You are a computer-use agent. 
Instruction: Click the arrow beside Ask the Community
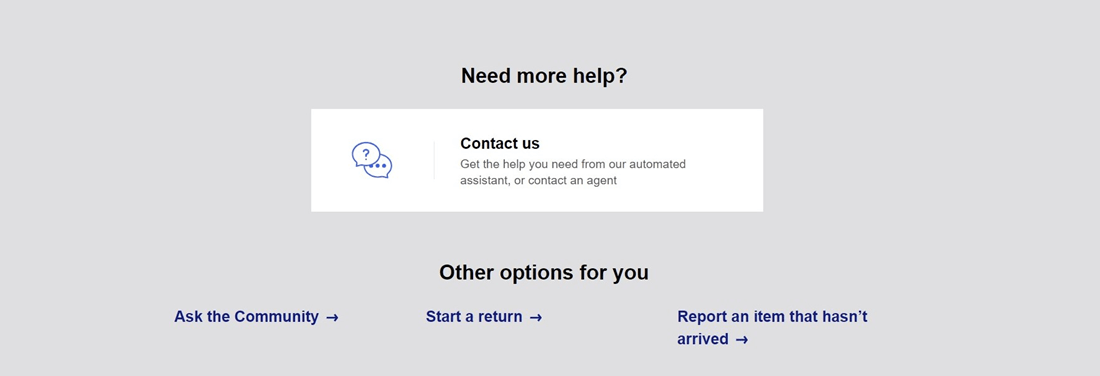click(333, 318)
